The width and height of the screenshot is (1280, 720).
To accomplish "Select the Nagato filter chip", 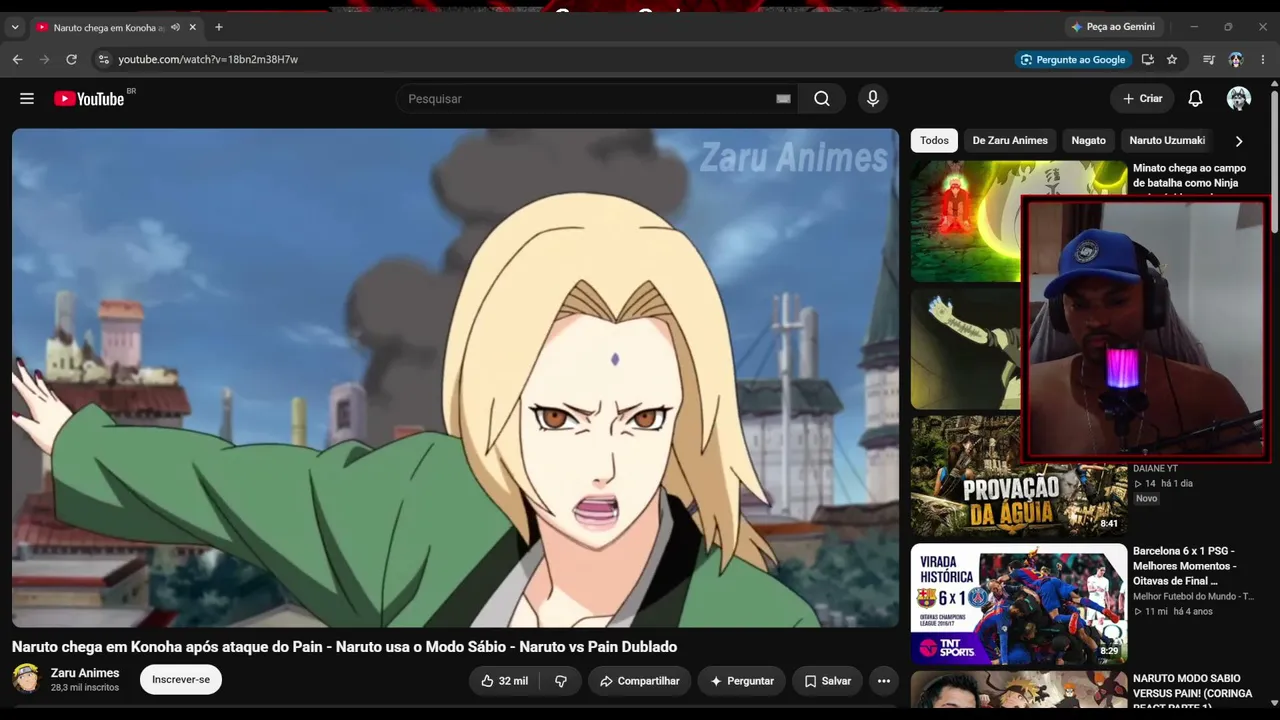I will (x=1088, y=141).
